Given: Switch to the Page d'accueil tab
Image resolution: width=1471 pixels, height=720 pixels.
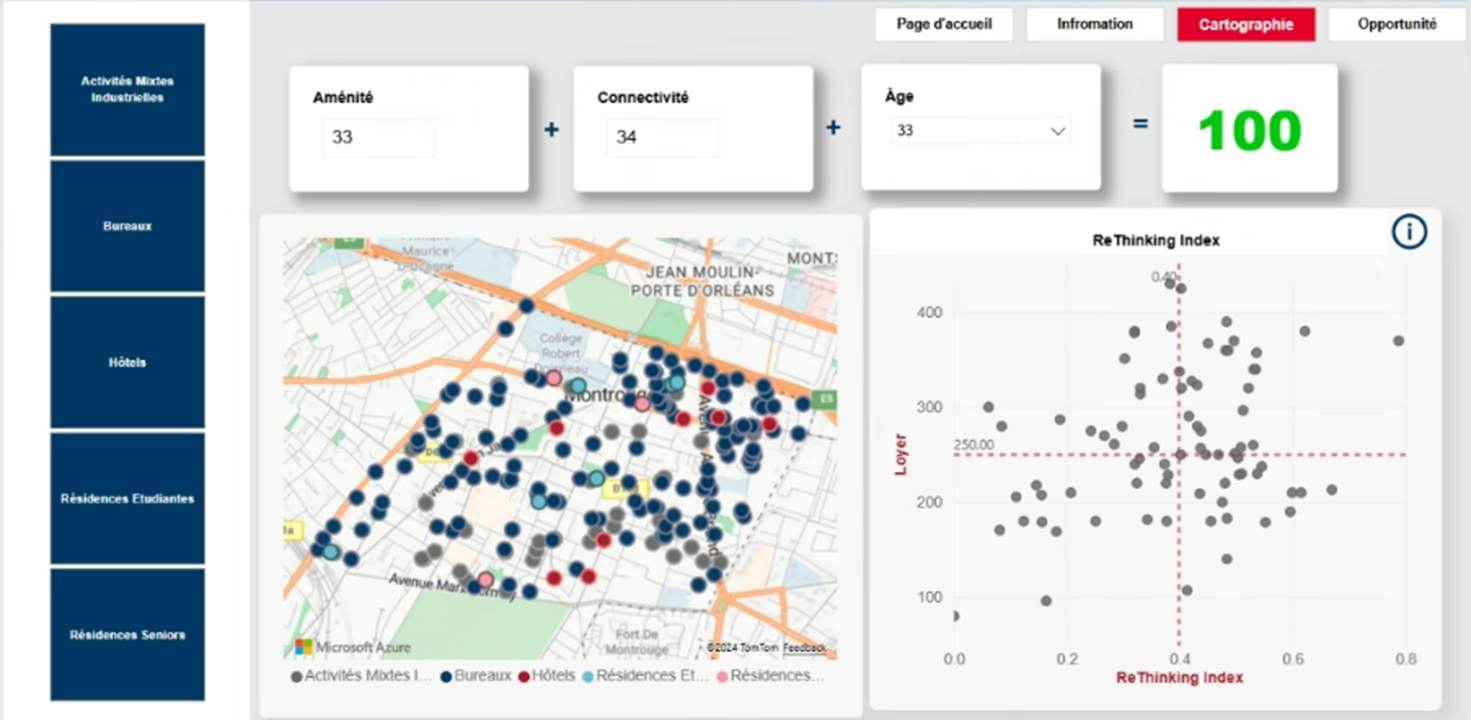Looking at the screenshot, I should pos(943,24).
